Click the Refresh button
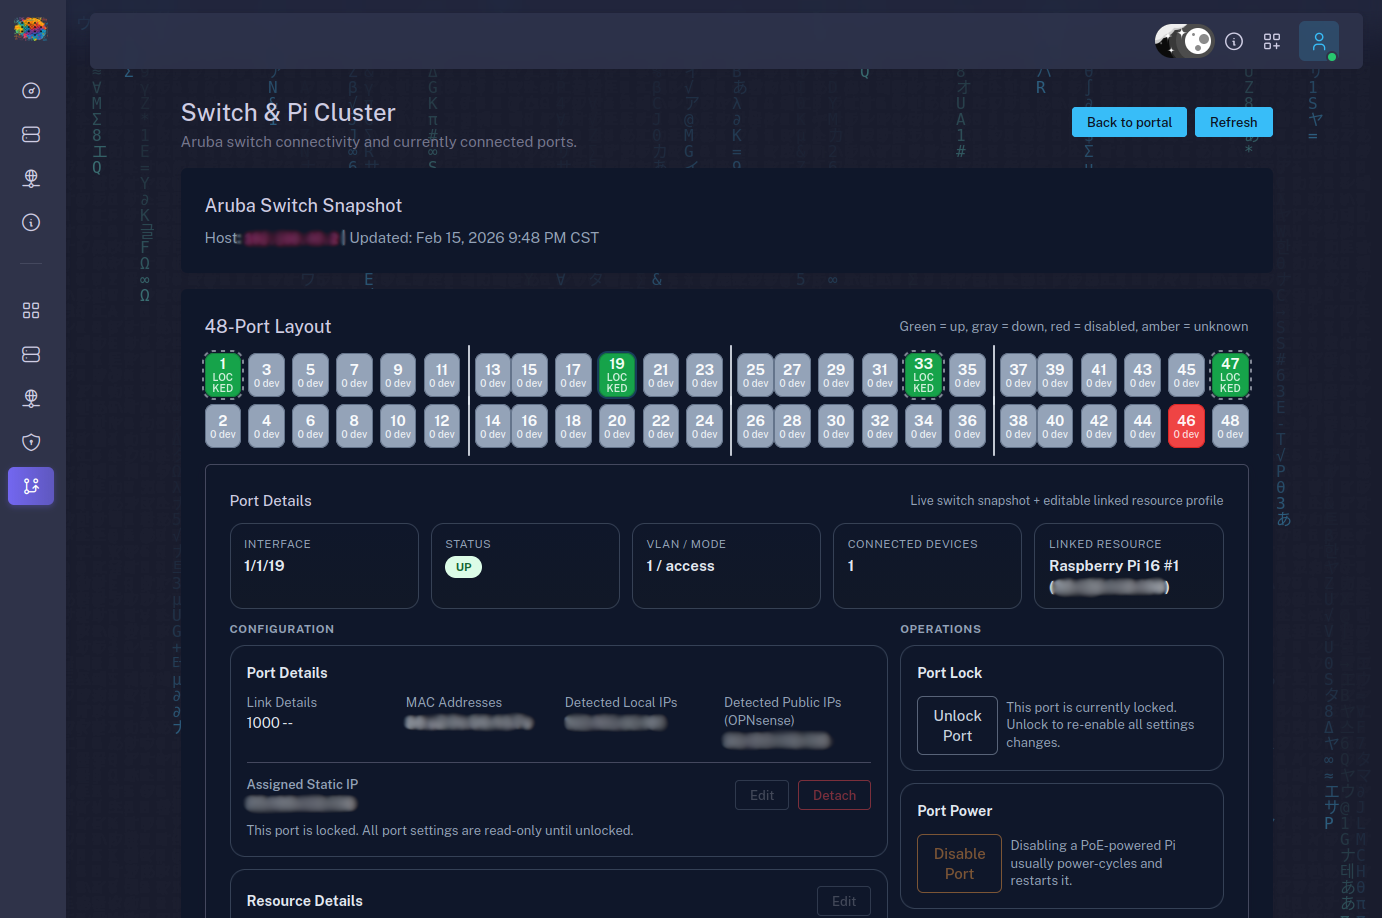 1233,122
